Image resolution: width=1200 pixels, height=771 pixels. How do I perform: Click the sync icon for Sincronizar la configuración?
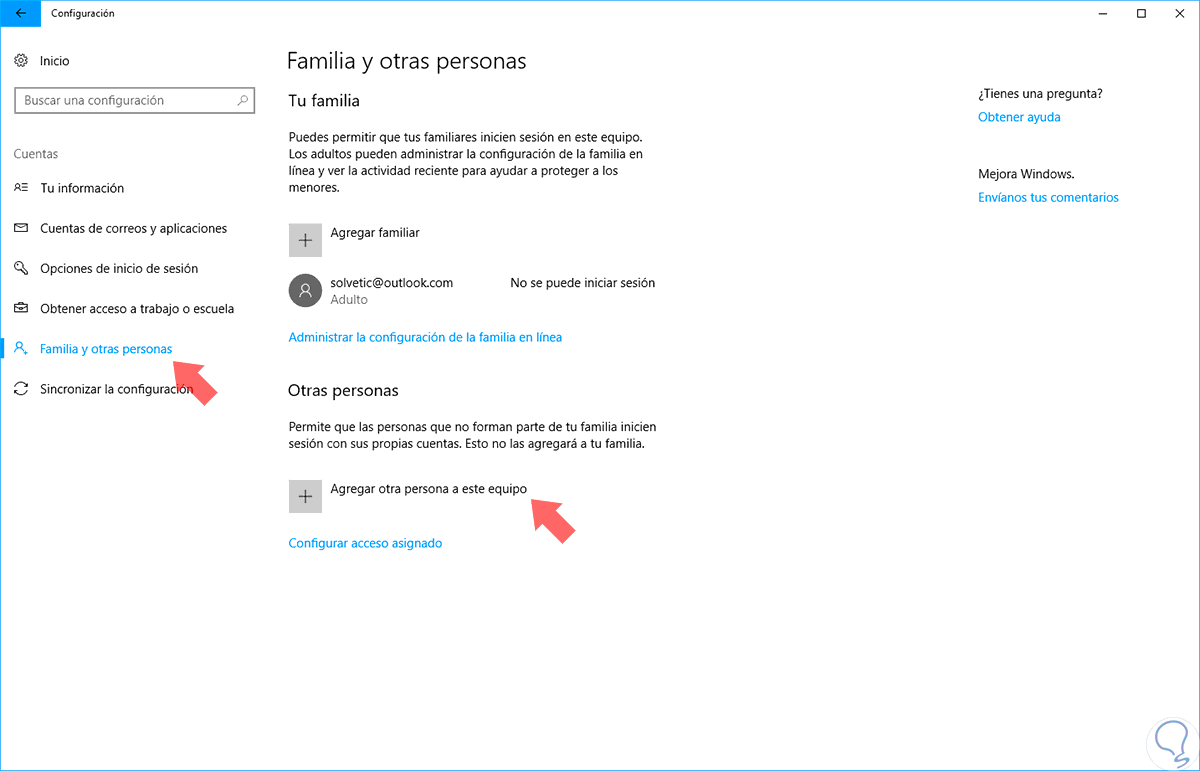pyautogui.click(x=21, y=389)
